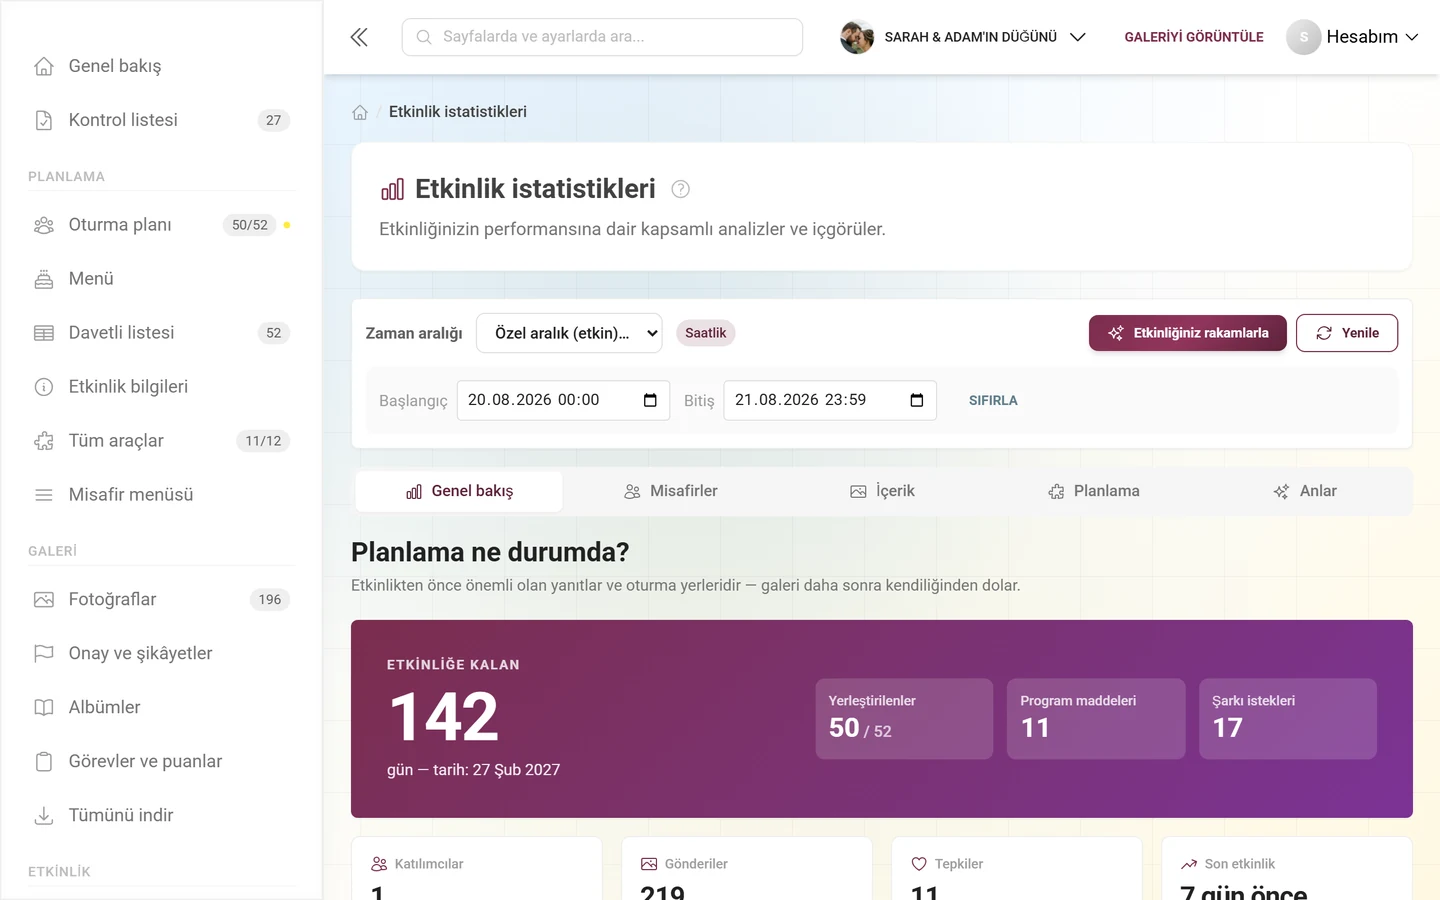Open the Planlama tab
Viewport: 1440px width, 900px height.
(x=1094, y=491)
